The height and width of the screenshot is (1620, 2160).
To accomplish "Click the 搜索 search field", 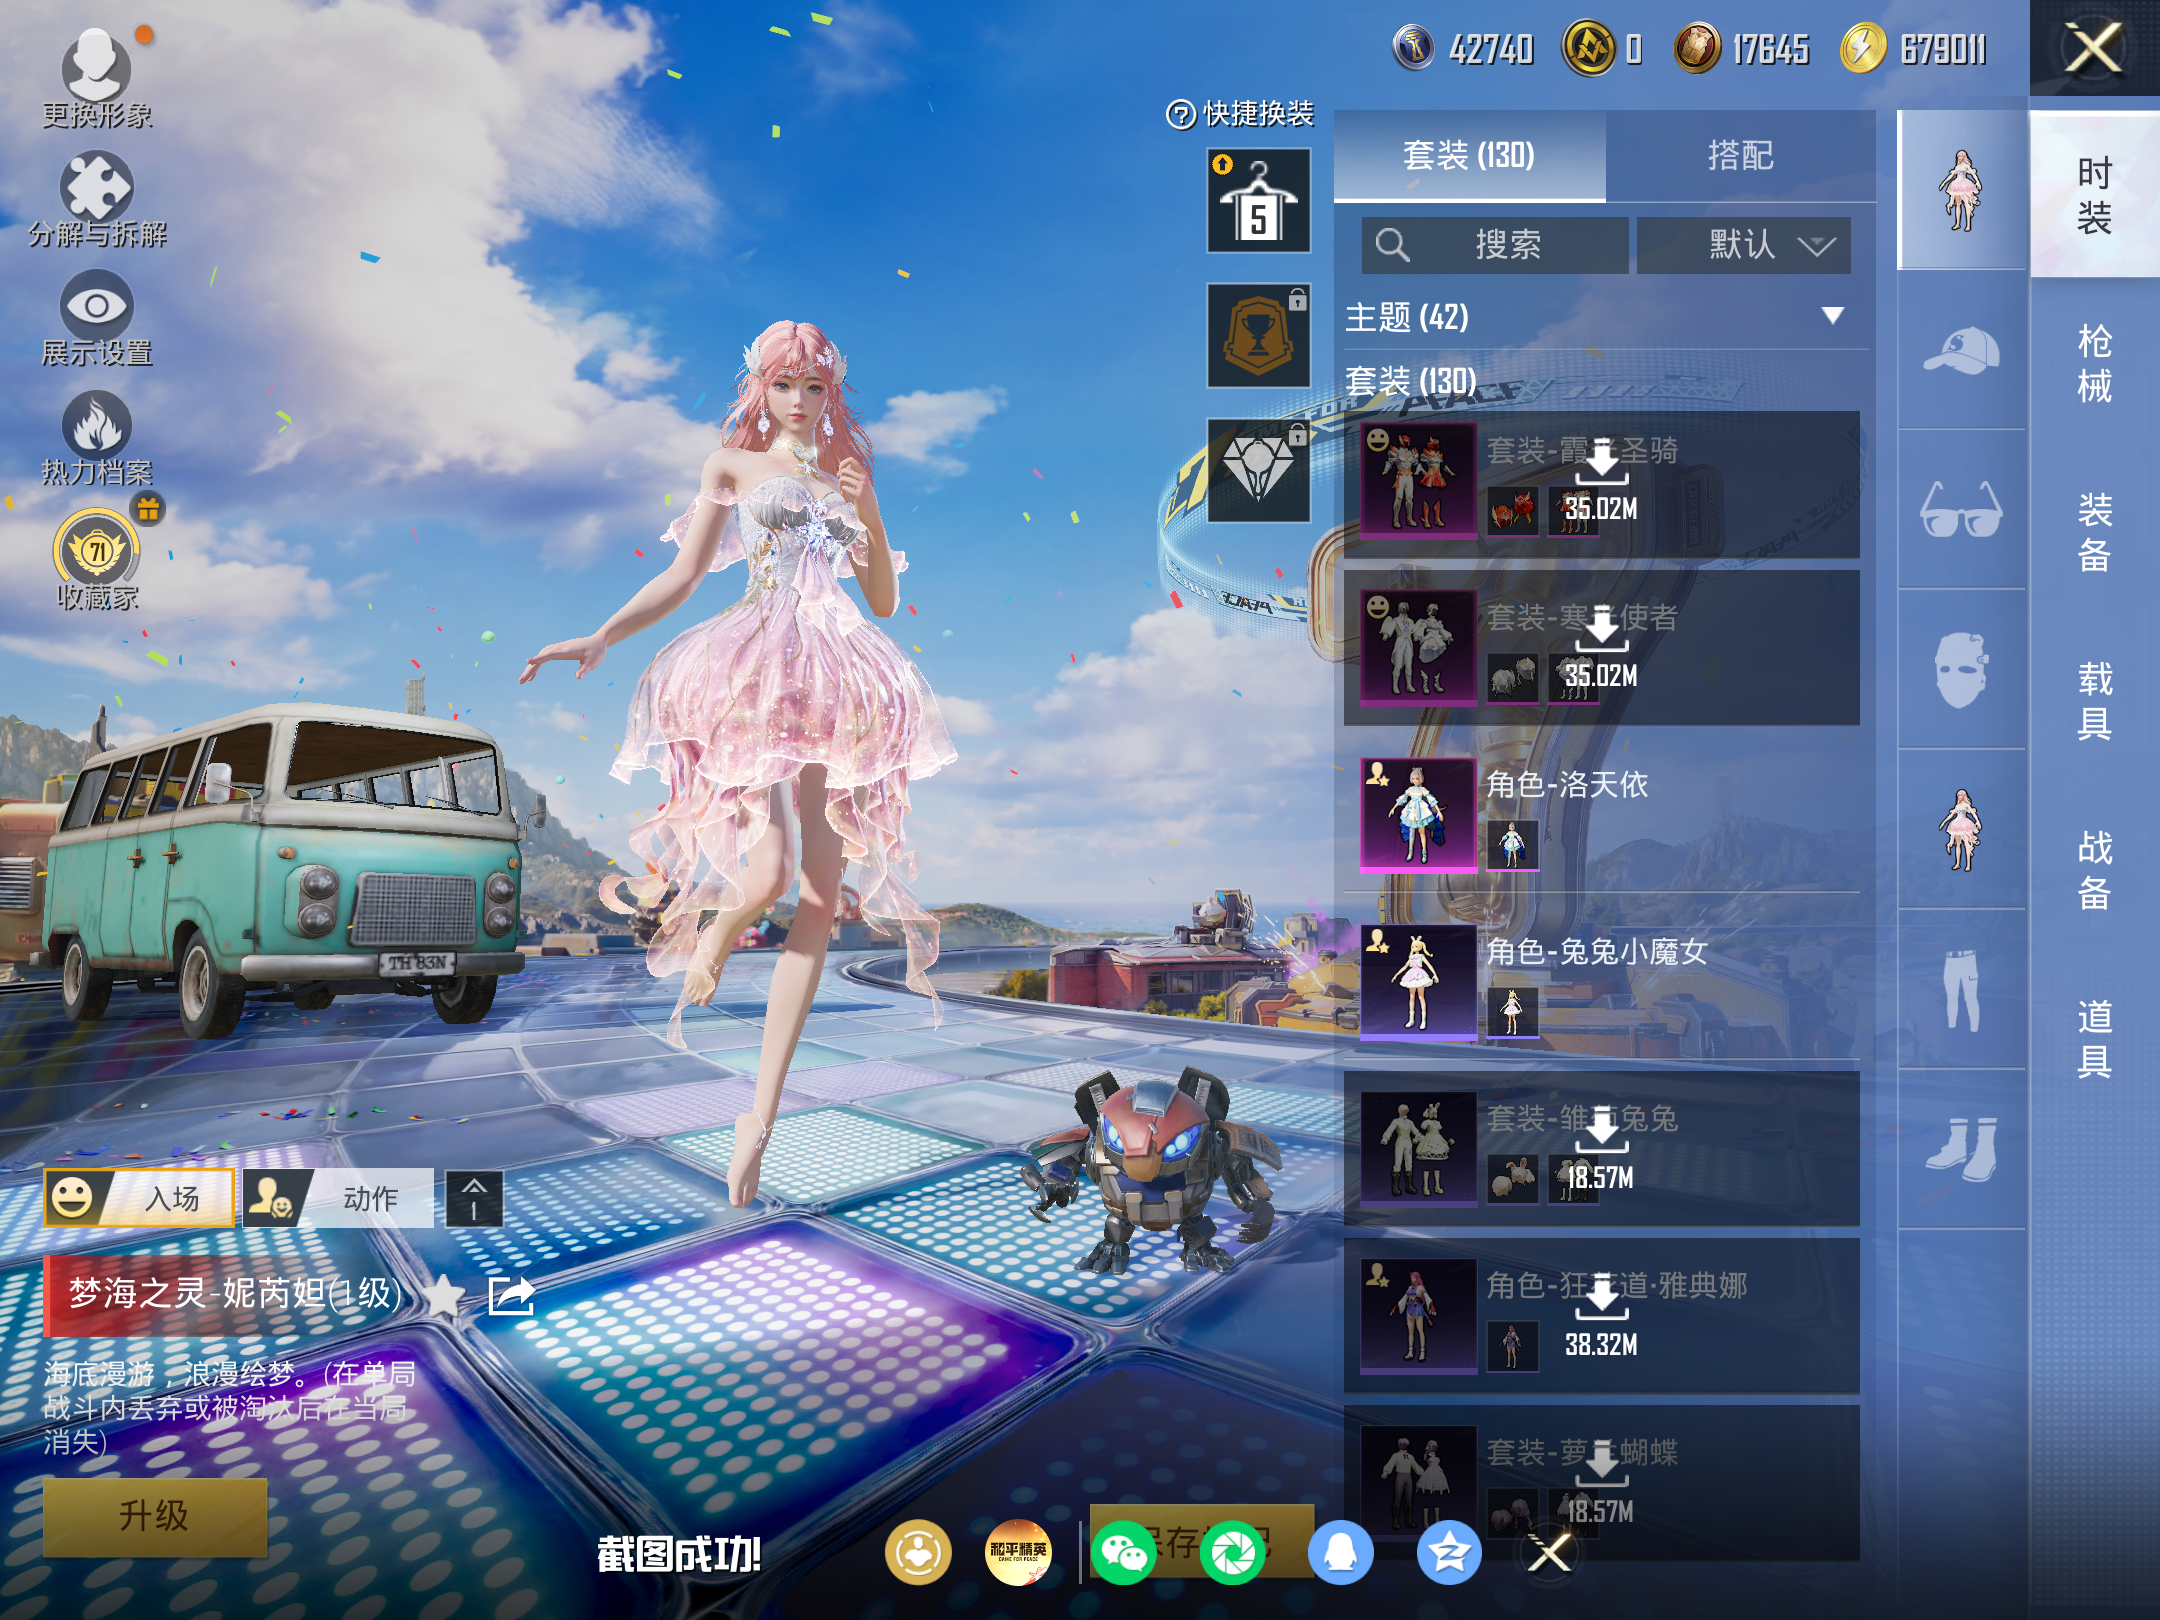I will (1495, 245).
